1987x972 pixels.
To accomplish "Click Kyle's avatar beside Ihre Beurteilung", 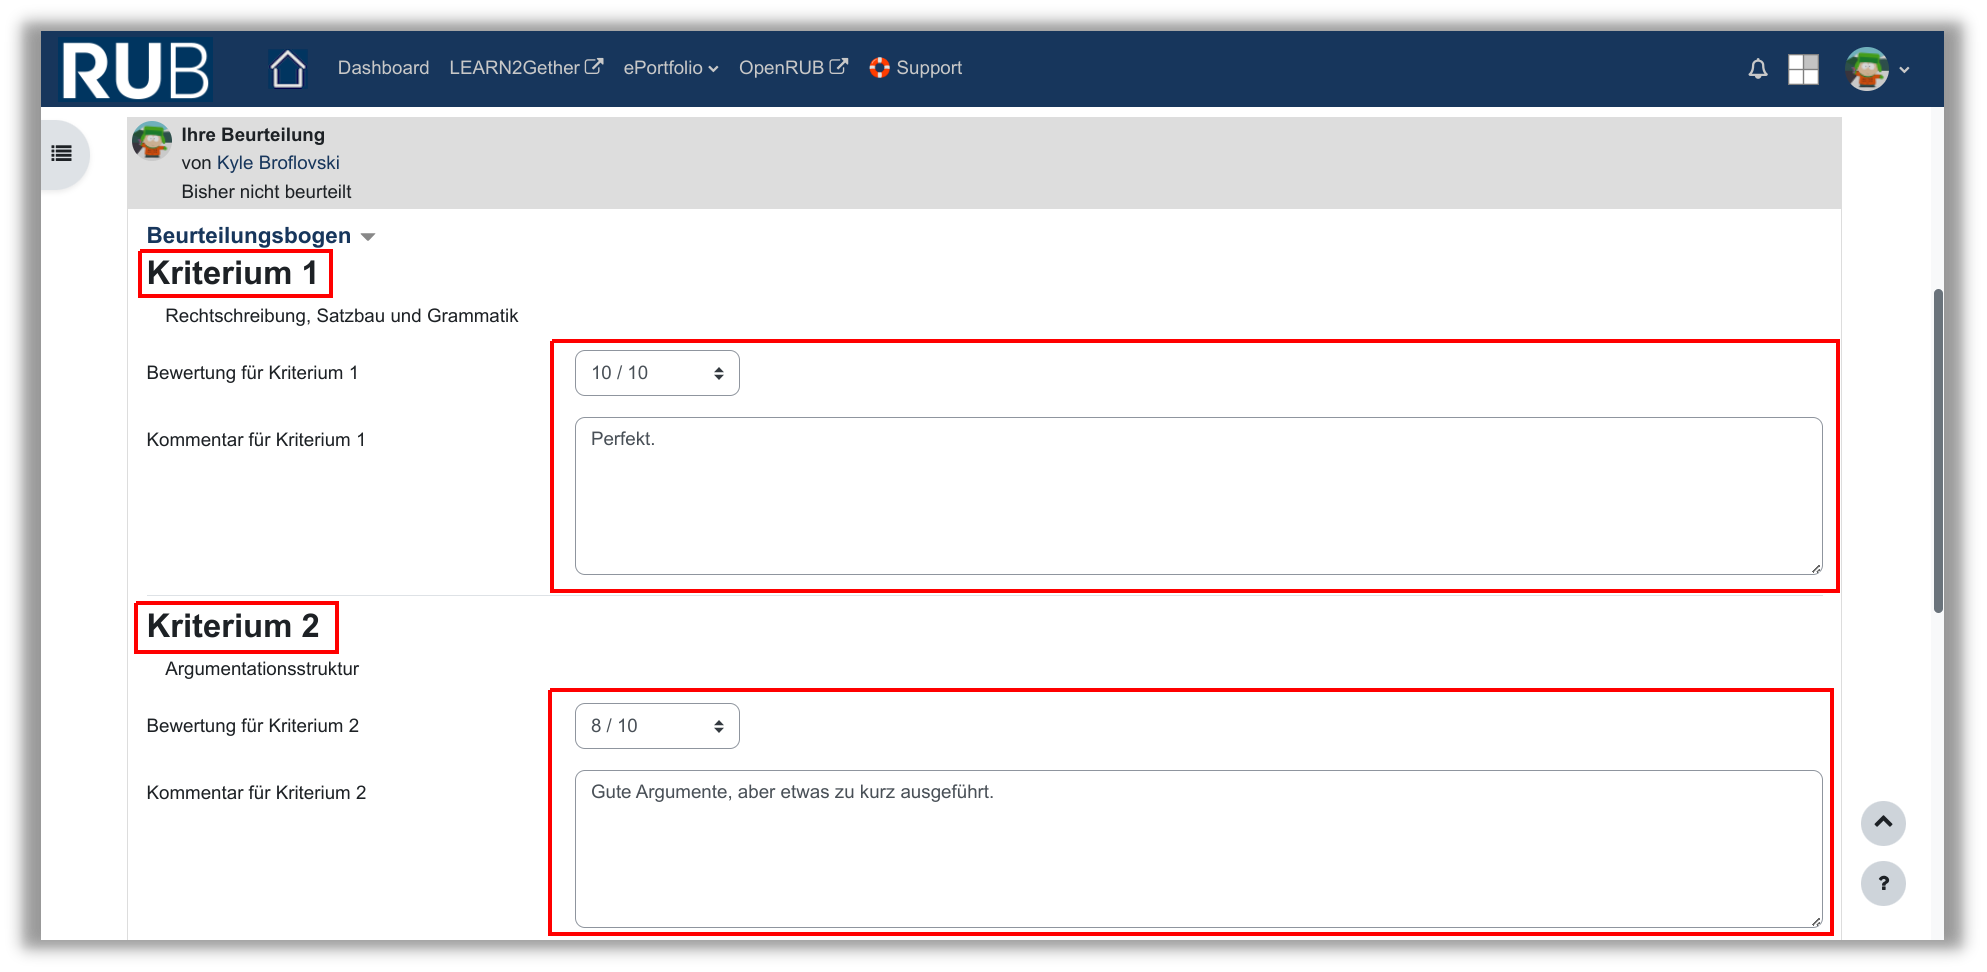I will [152, 141].
